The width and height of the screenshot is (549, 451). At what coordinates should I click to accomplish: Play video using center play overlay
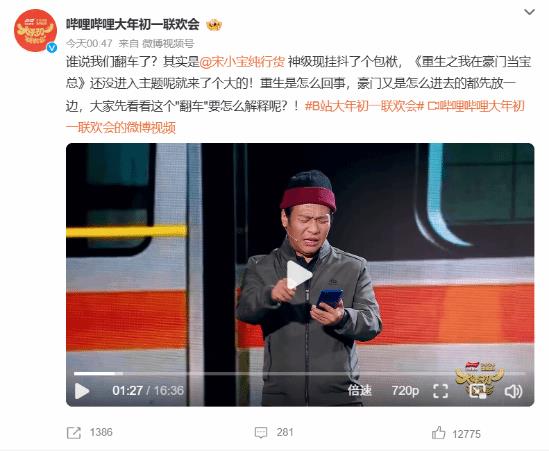[x=298, y=275]
